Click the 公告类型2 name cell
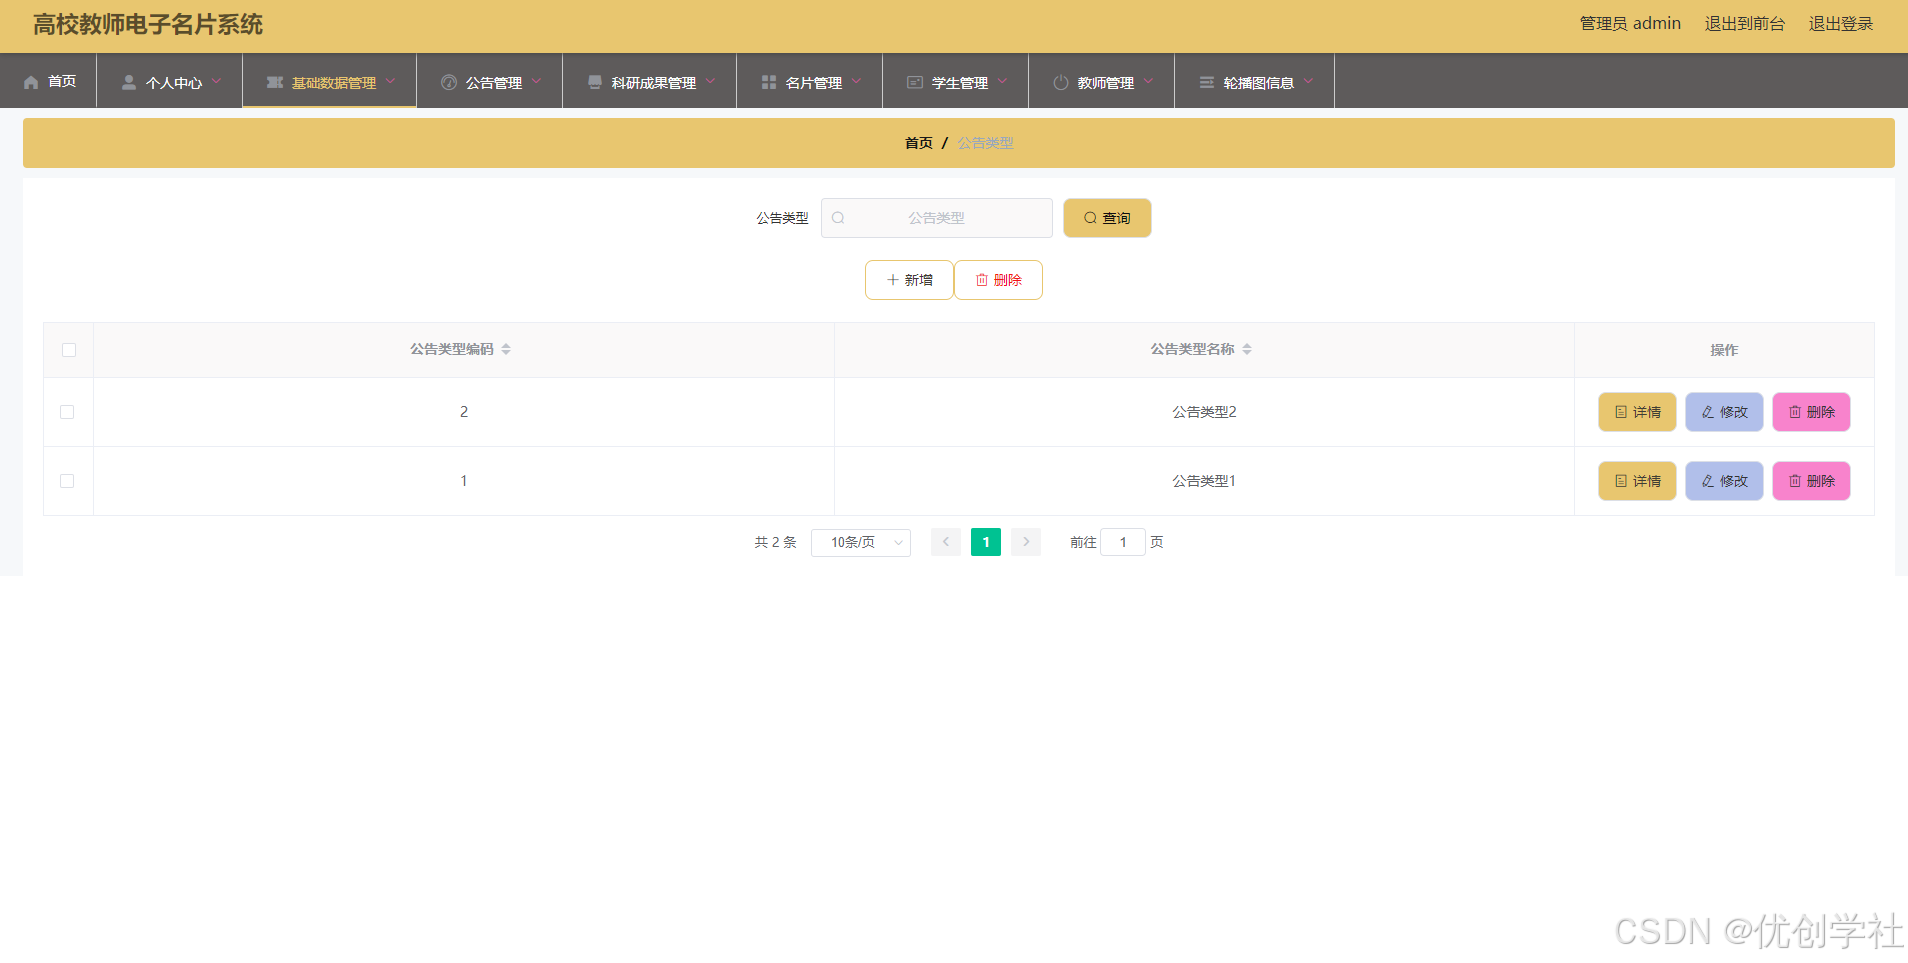Viewport: 1908px width, 963px height. (1204, 412)
